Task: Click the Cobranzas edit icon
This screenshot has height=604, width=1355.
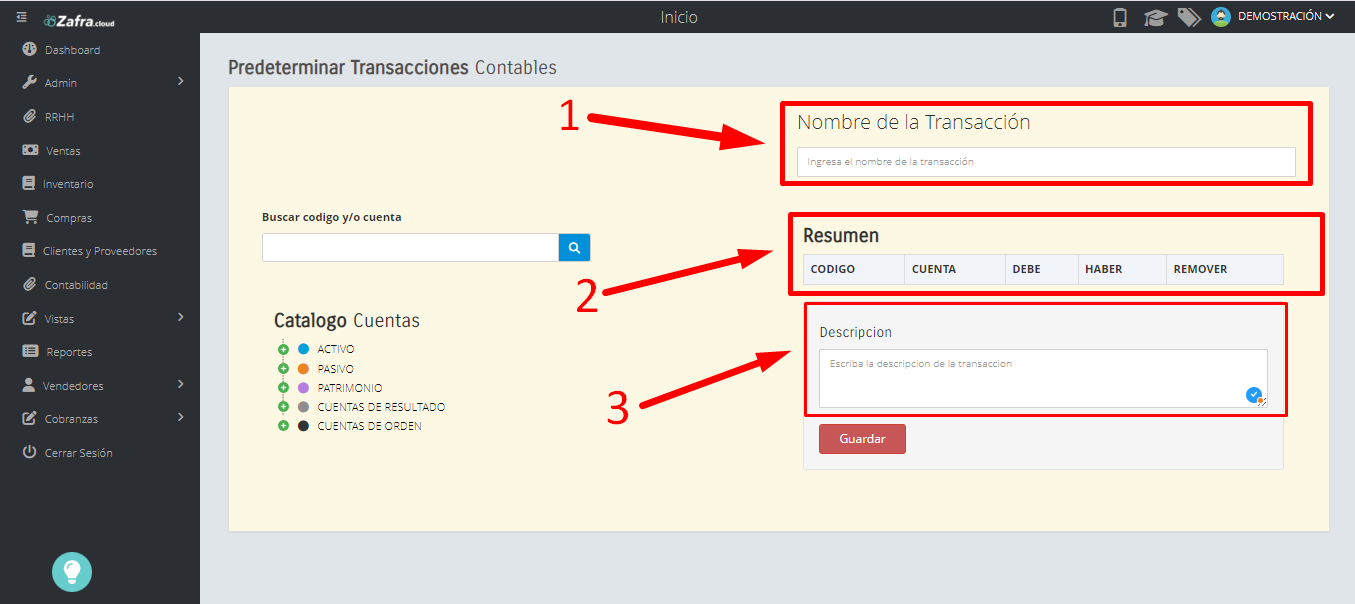Action: 29,418
